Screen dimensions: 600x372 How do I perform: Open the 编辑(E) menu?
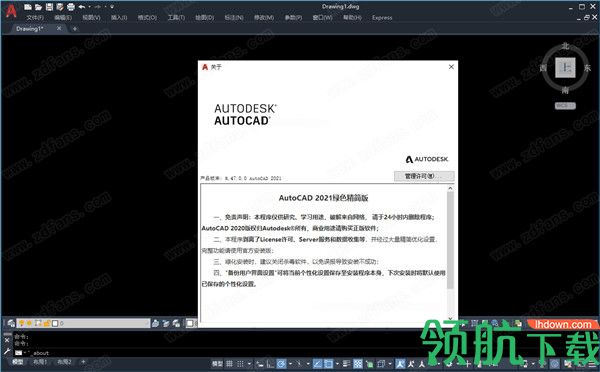(63, 18)
